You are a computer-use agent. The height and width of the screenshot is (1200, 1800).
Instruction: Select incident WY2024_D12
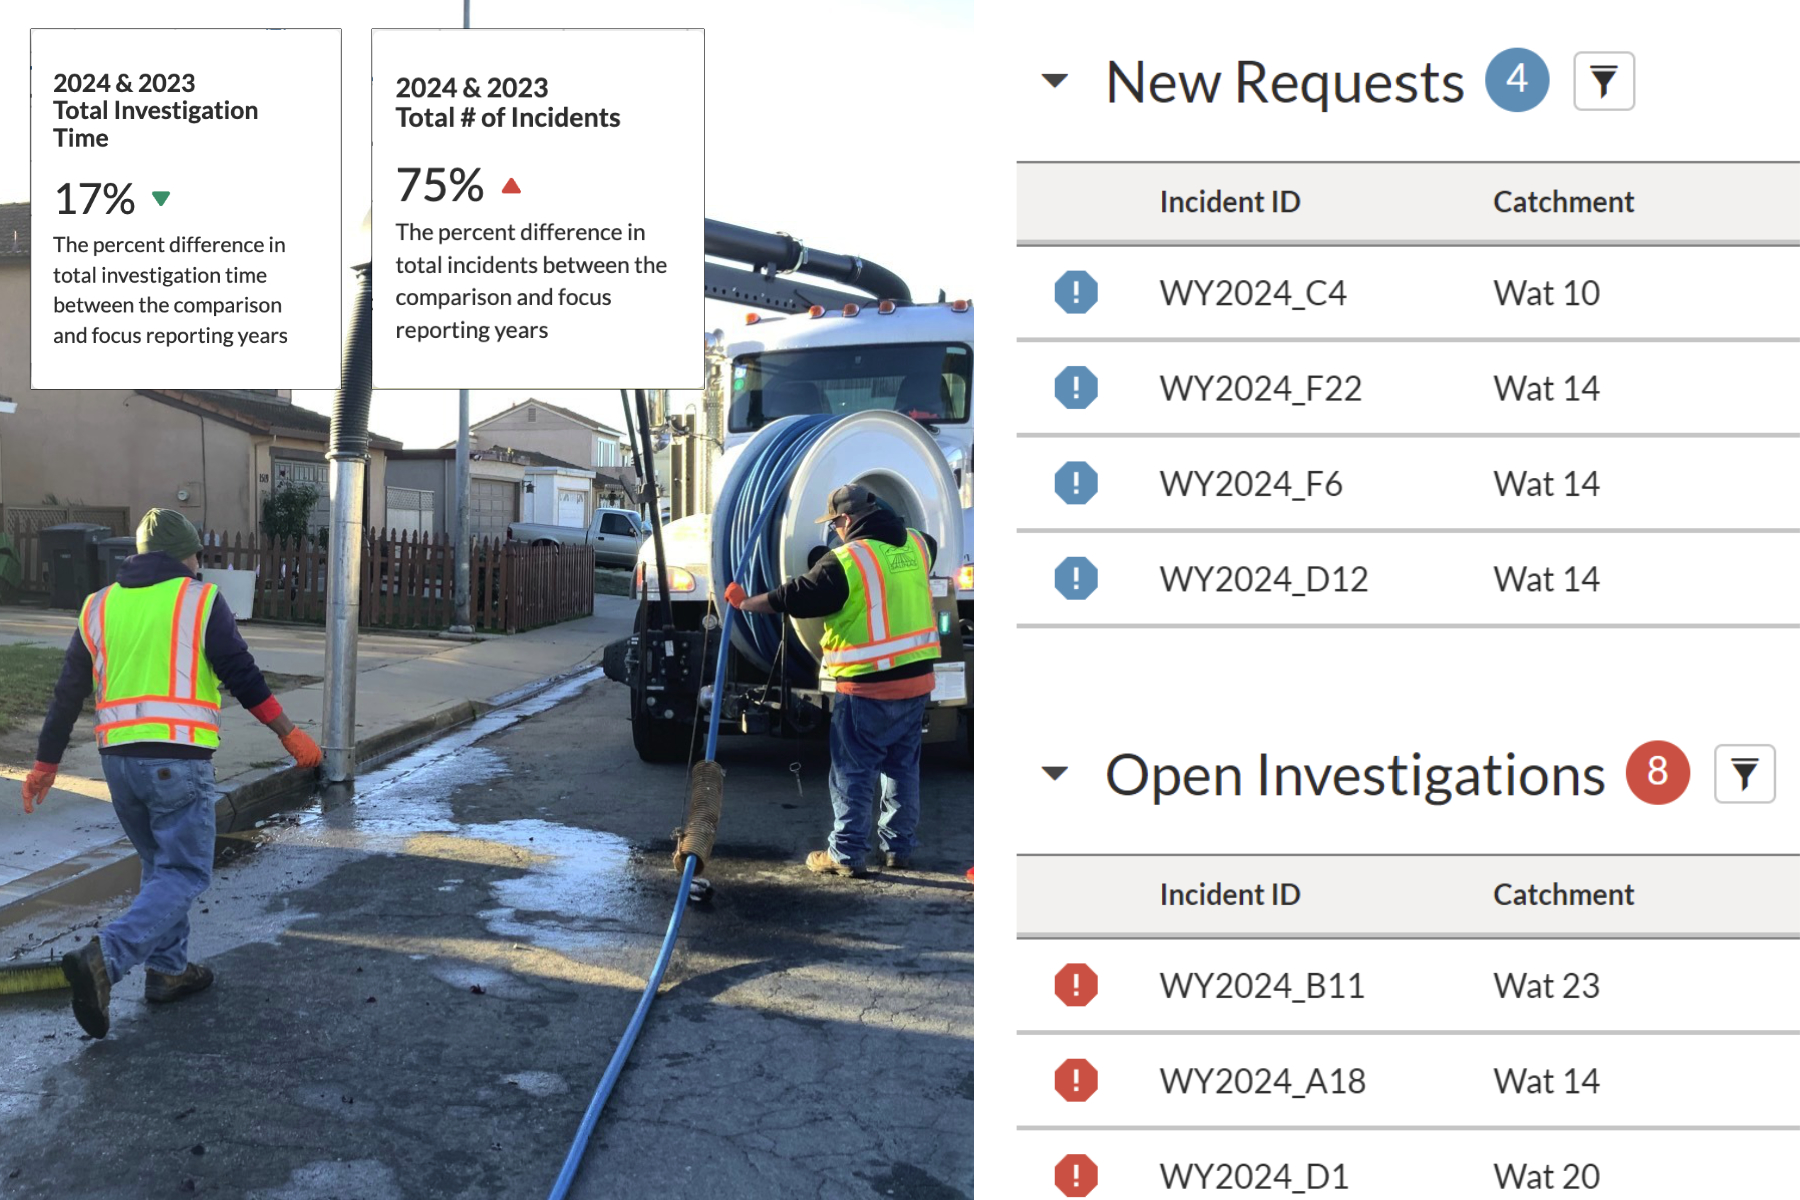coord(1263,579)
